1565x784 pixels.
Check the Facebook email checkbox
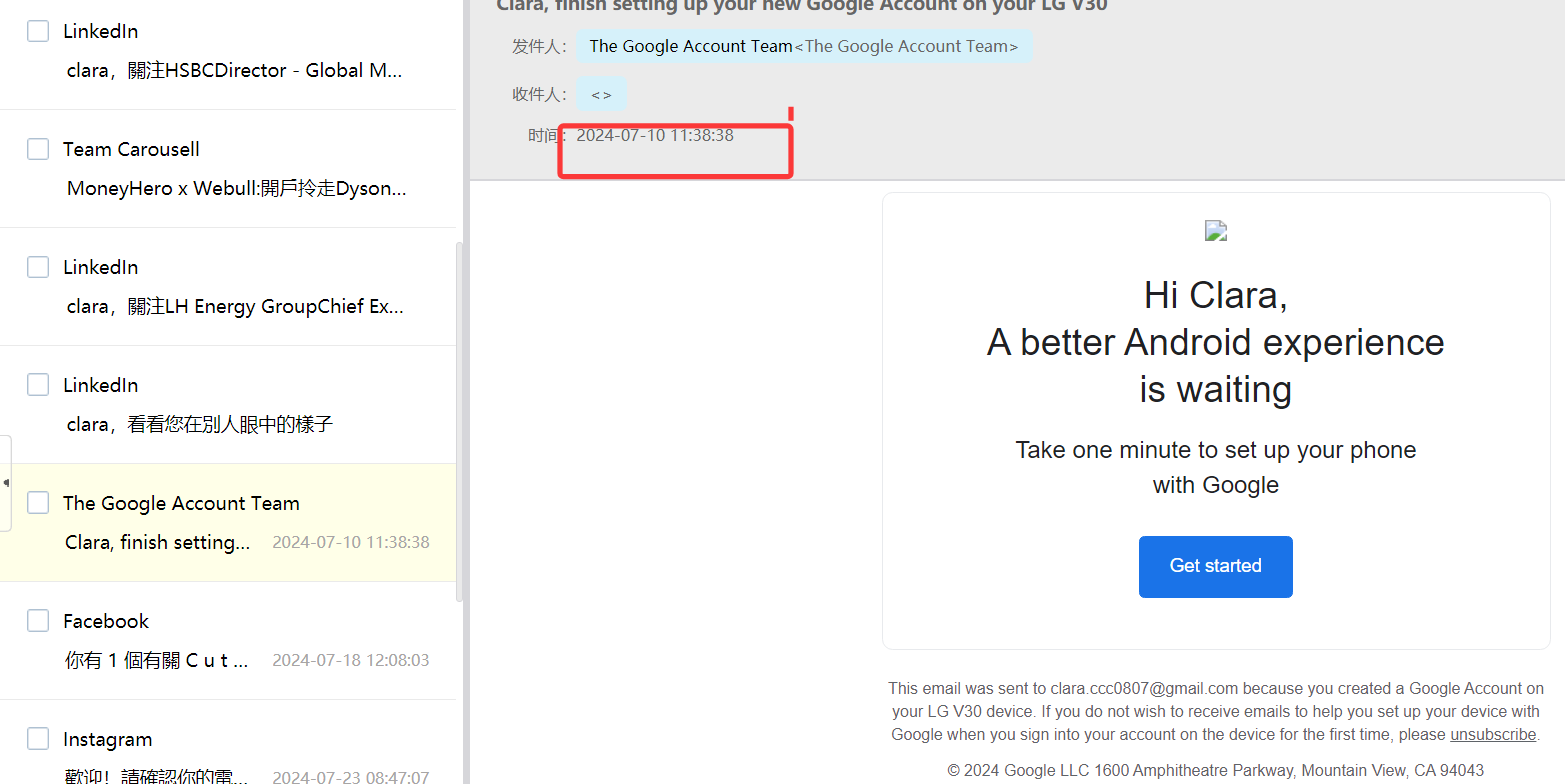click(x=38, y=621)
